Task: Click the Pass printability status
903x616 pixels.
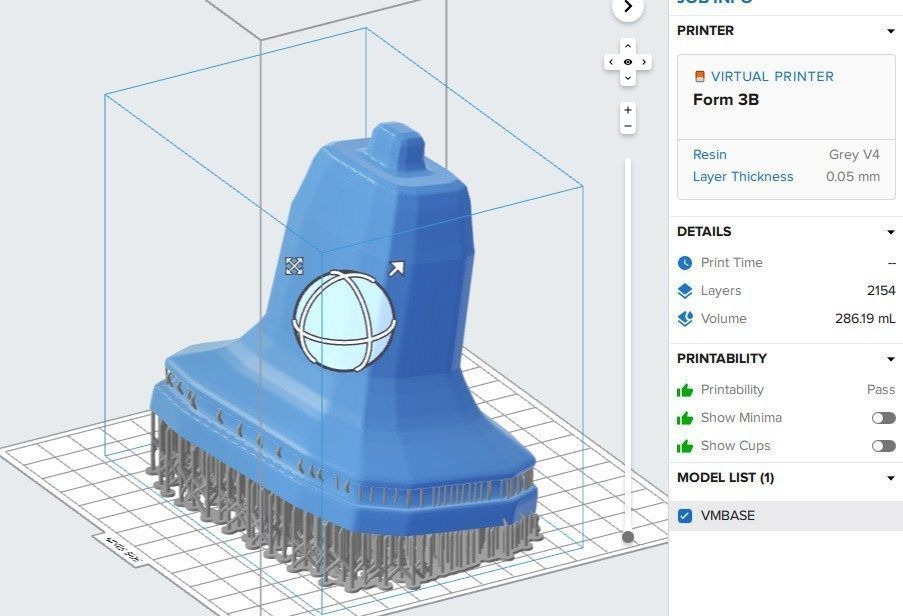Action: (881, 390)
